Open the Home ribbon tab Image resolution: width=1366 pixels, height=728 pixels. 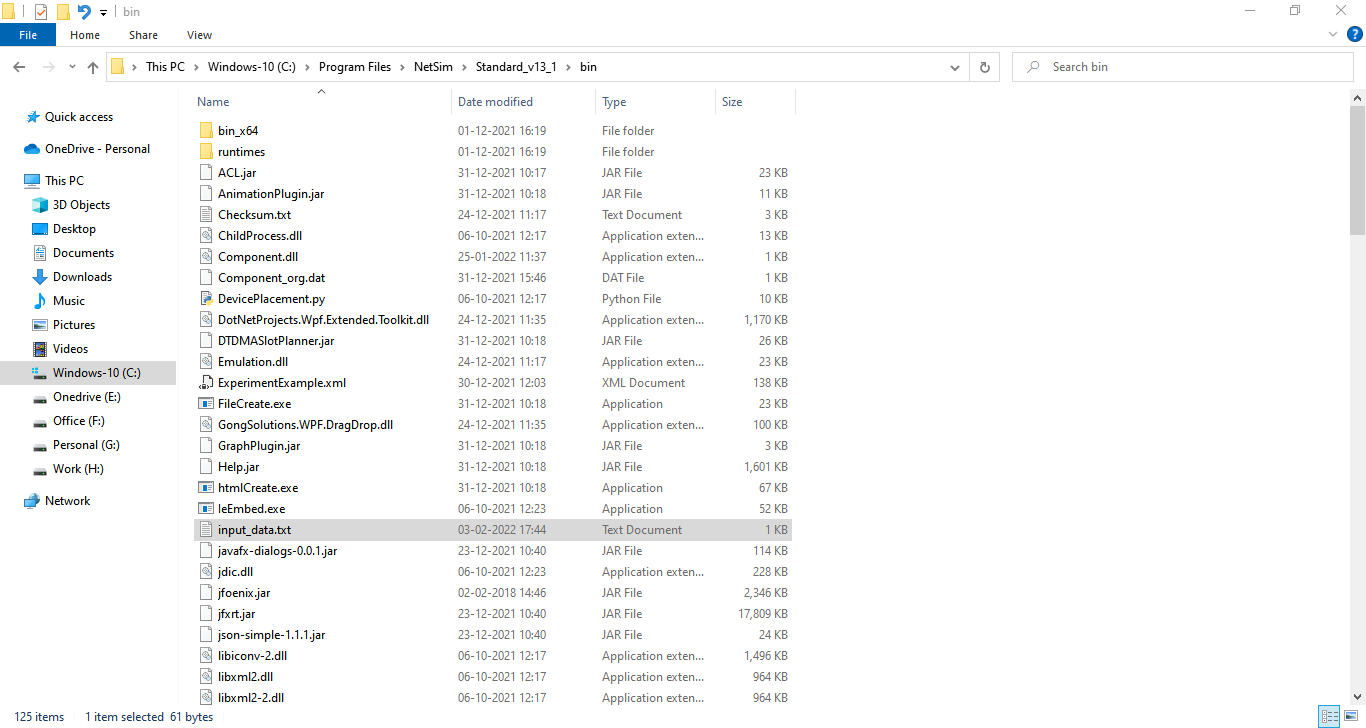pos(85,35)
